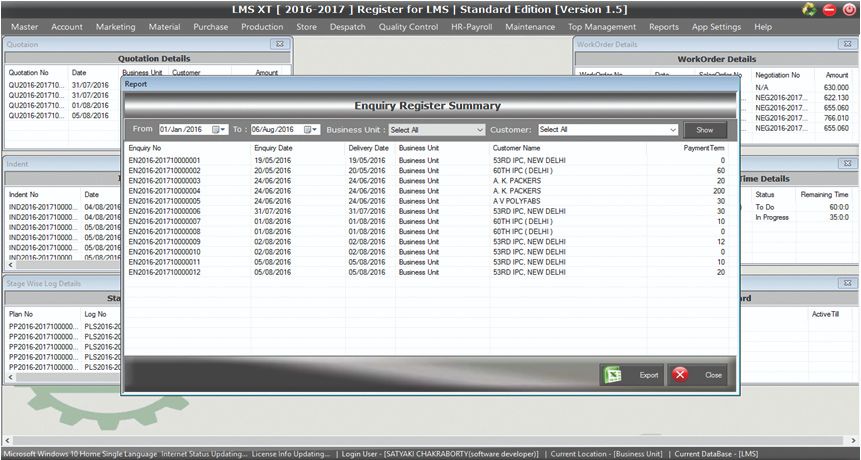Click the Enquiry No column header

(145, 148)
